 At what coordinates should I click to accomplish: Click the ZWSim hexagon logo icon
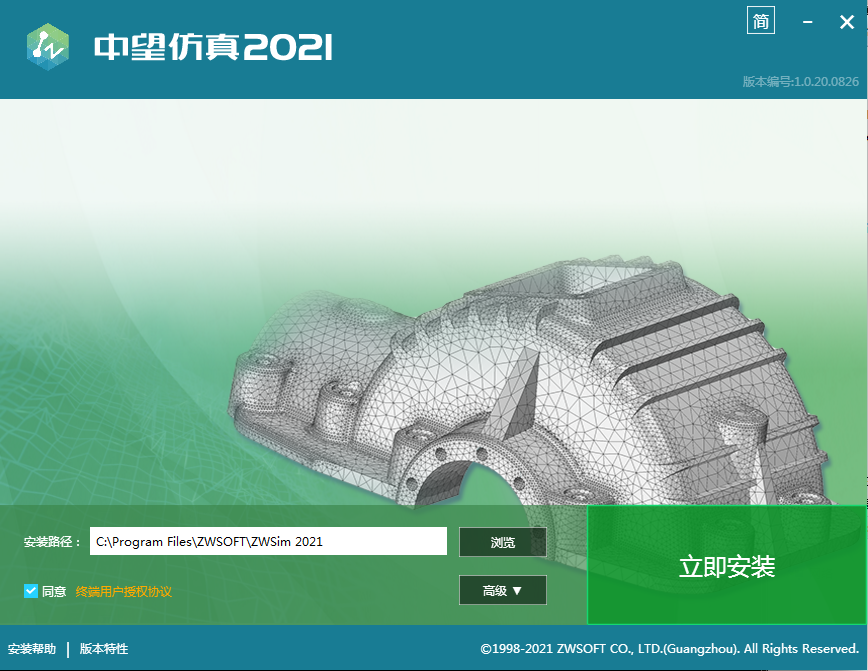tap(48, 47)
